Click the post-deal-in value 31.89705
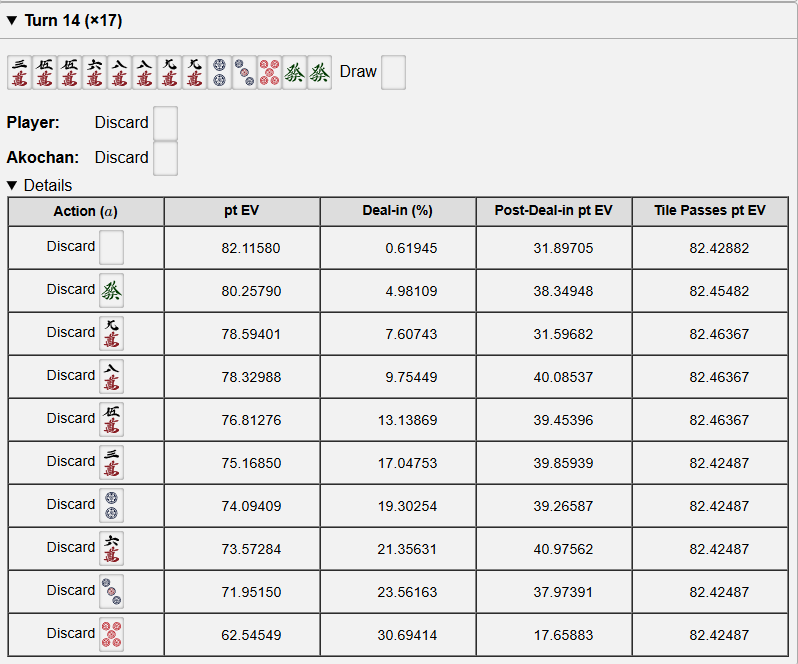798x664 pixels. click(x=563, y=248)
